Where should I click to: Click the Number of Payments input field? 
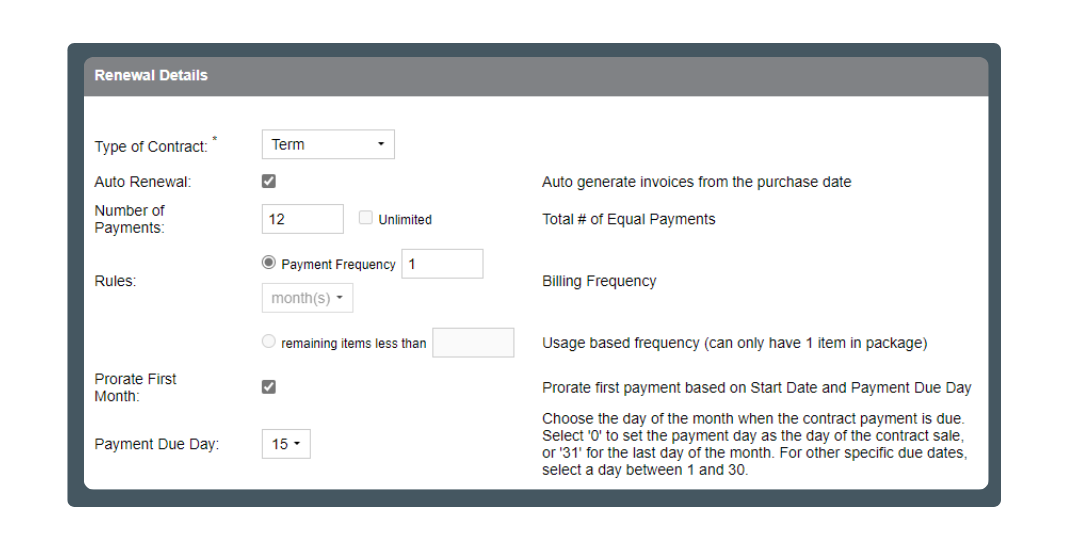tap(302, 219)
